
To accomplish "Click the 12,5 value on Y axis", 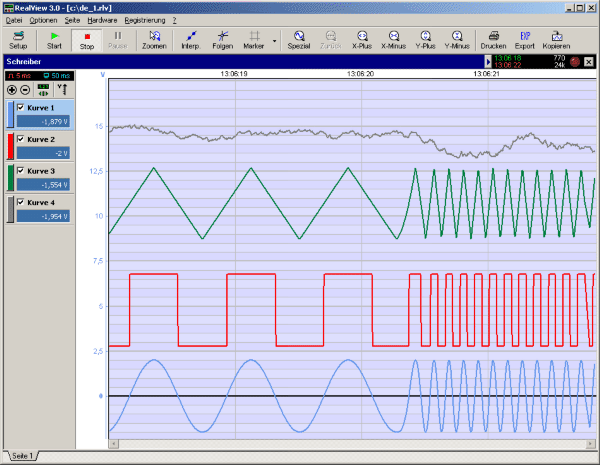I will tap(96, 171).
